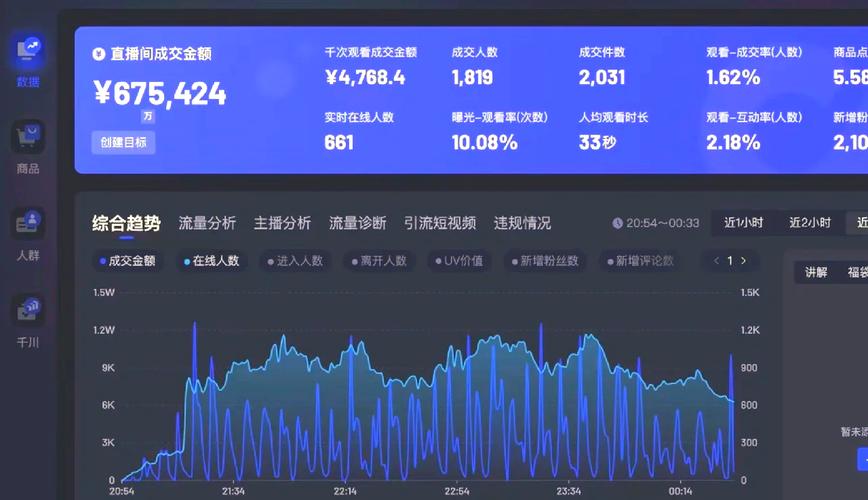Viewport: 868px width, 500px height.
Task: Switch to the 综合趋势 tab
Action: tap(126, 223)
